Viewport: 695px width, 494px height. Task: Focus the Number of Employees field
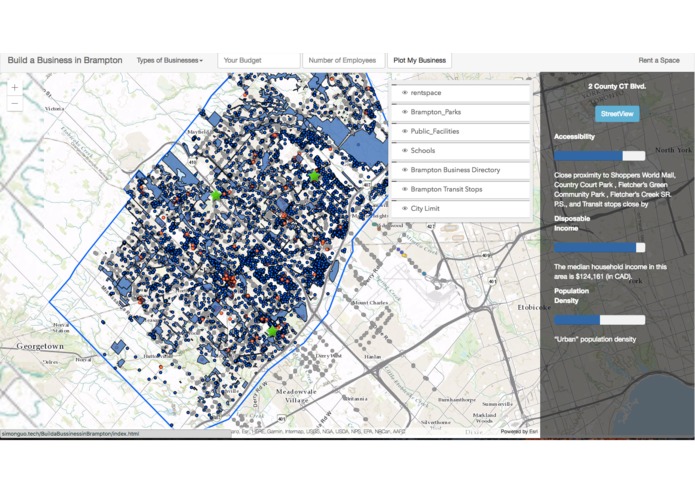coord(344,60)
